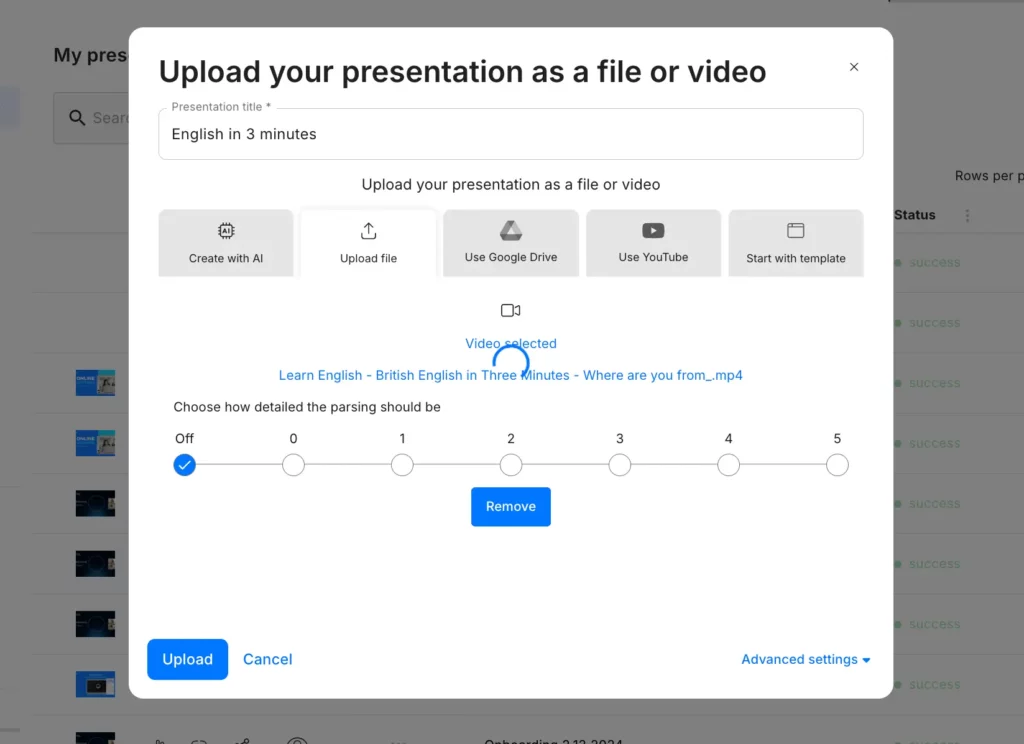Close the upload dialog with X
Viewport: 1024px width, 744px height.
click(854, 67)
